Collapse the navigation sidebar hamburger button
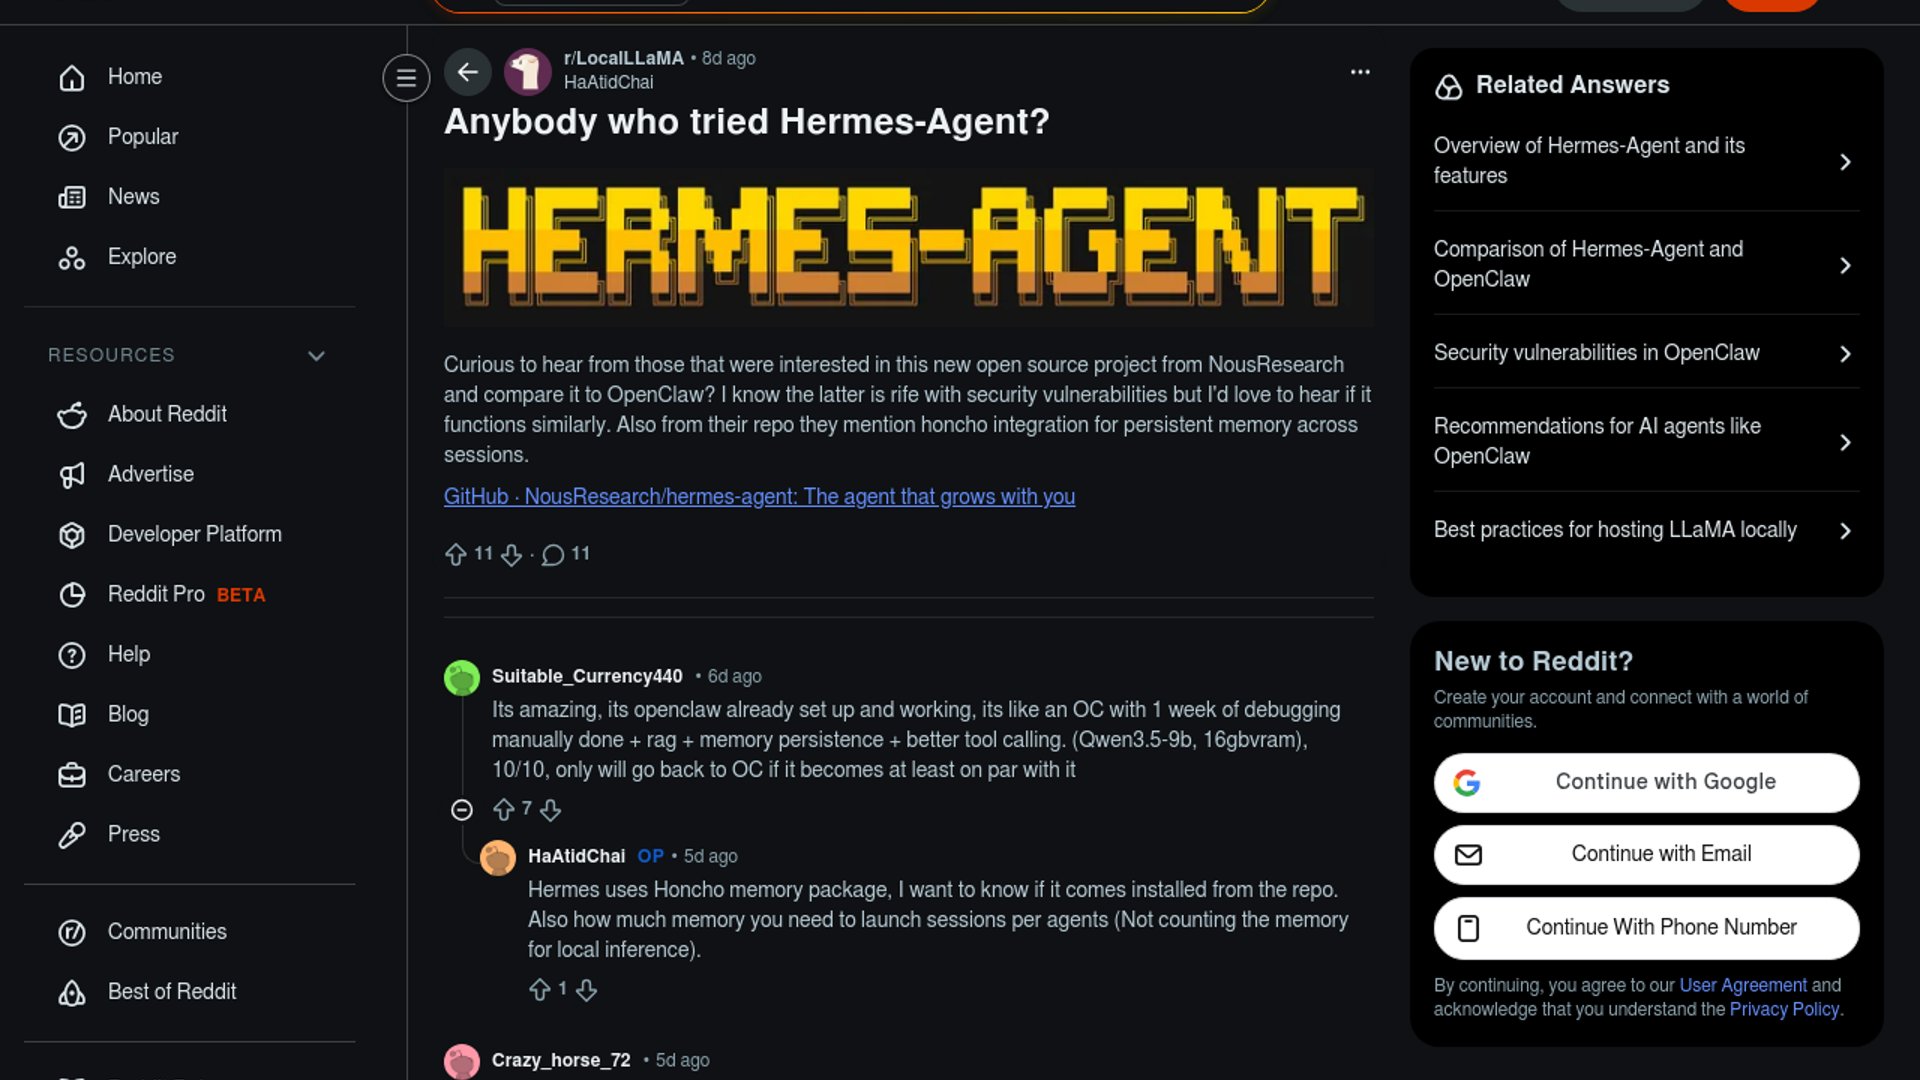Viewport: 1920px width, 1080px height. pos(406,77)
